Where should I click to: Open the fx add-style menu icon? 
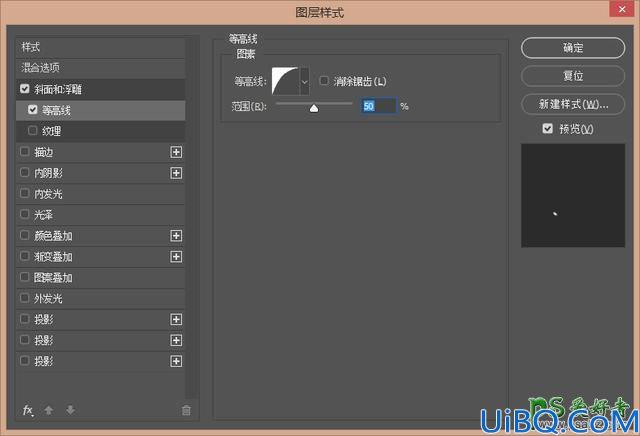(28, 410)
